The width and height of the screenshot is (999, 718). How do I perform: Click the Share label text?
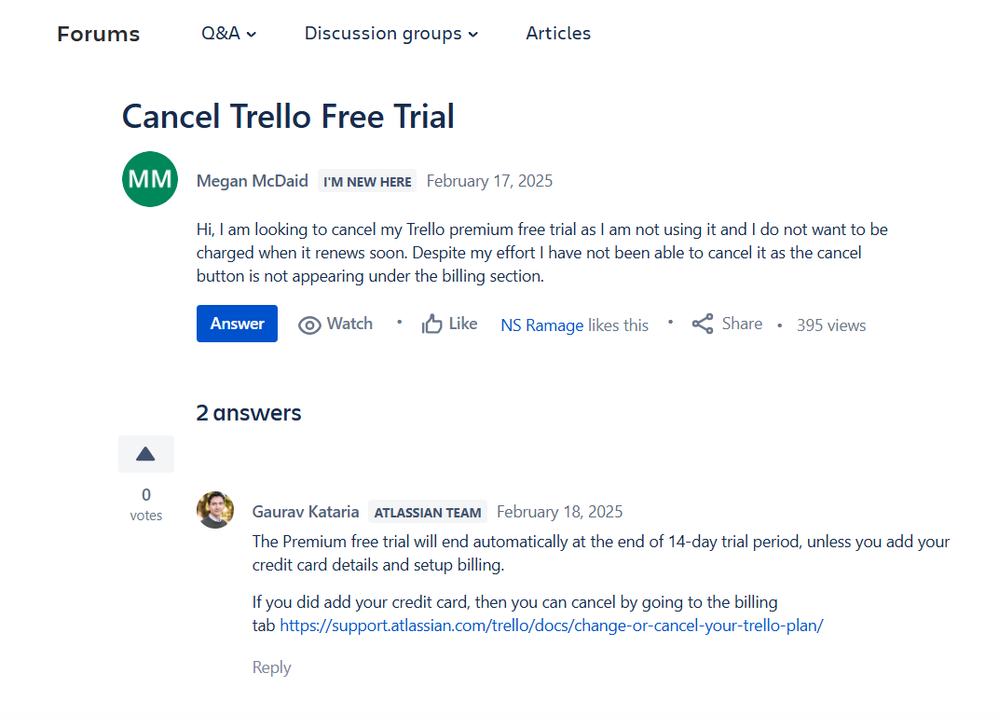pyautogui.click(x=742, y=324)
